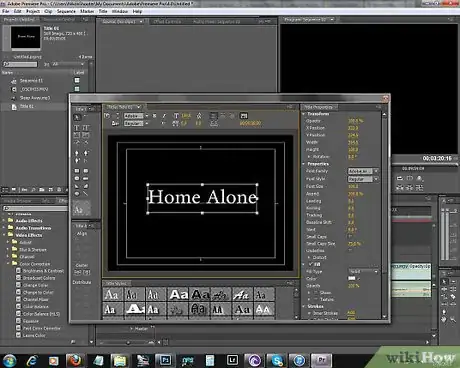This screenshot has width=460, height=368.
Task: Select the Wedge tool
Action: coord(77,186)
